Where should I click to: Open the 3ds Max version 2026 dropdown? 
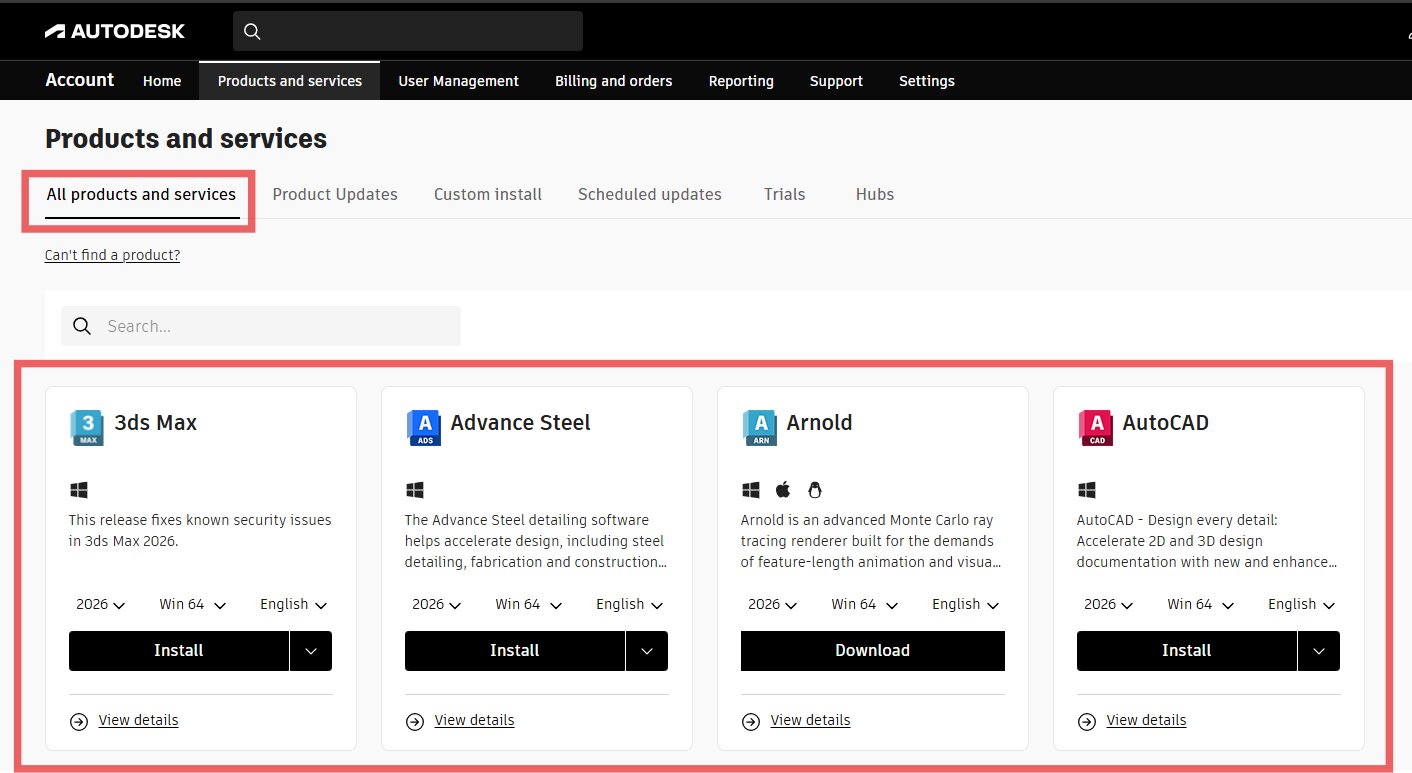100,604
